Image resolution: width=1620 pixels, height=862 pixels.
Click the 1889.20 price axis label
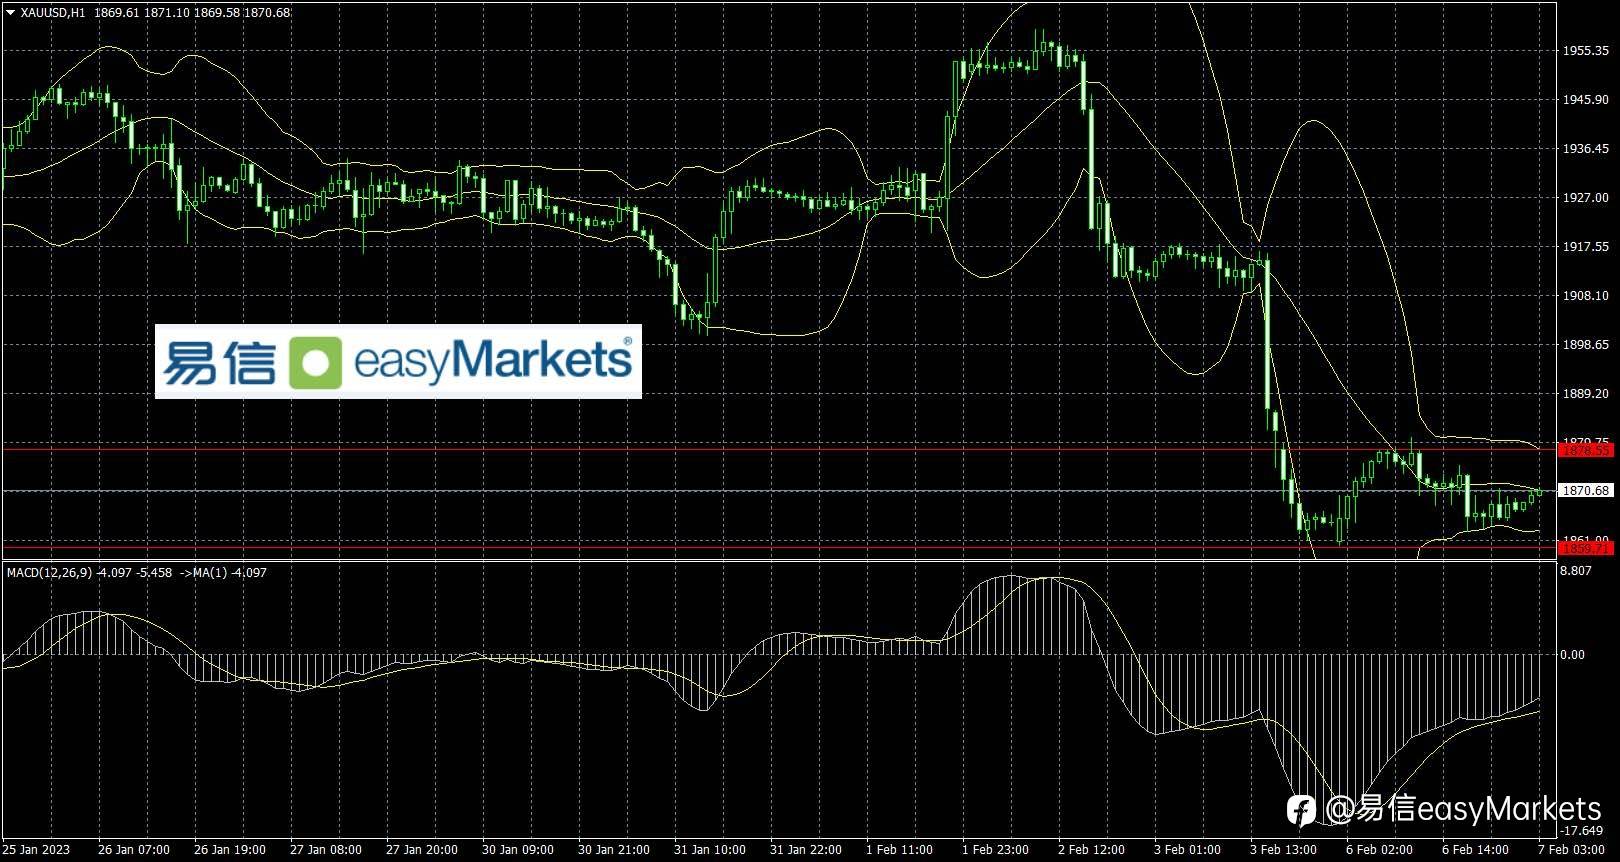pos(1587,394)
